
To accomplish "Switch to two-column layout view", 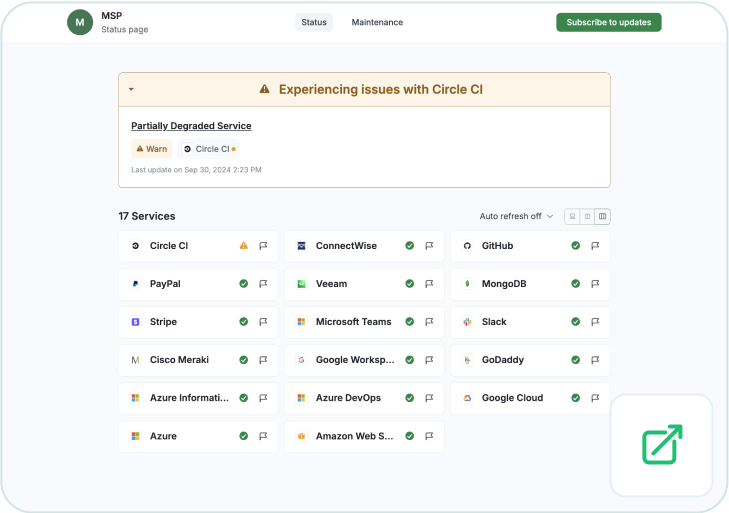I will click(x=587, y=216).
